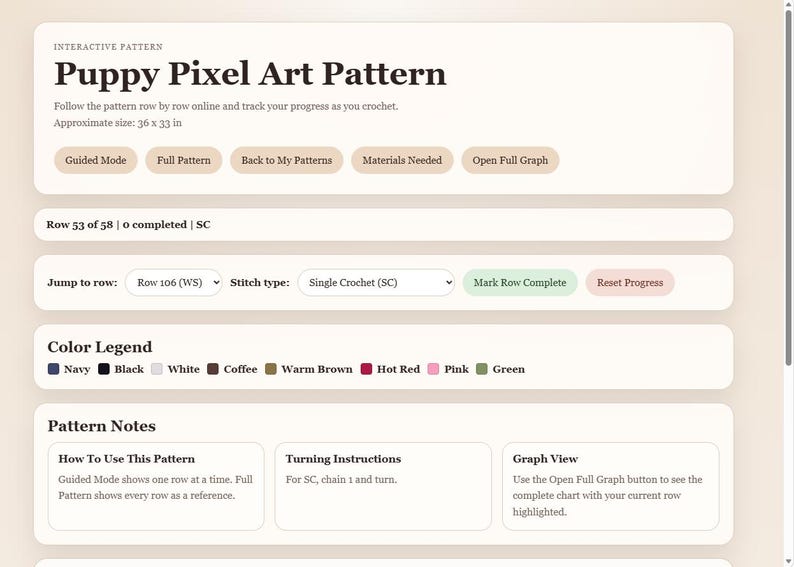Click the White color swatch
The image size is (794, 567).
pos(157,369)
